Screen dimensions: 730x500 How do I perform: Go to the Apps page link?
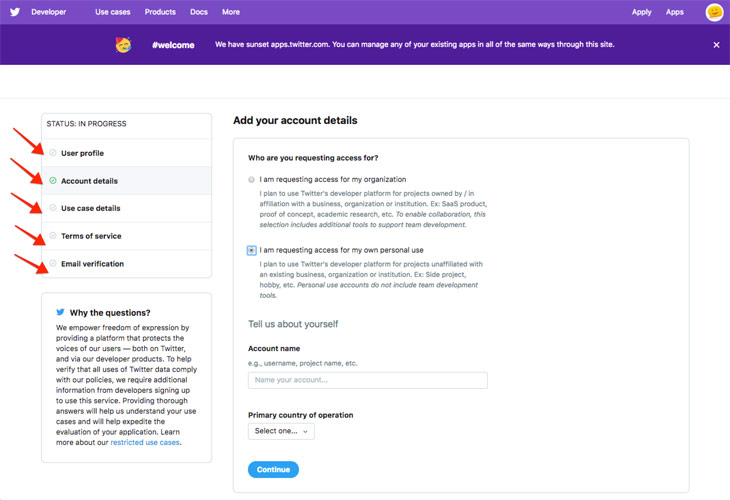tap(675, 12)
